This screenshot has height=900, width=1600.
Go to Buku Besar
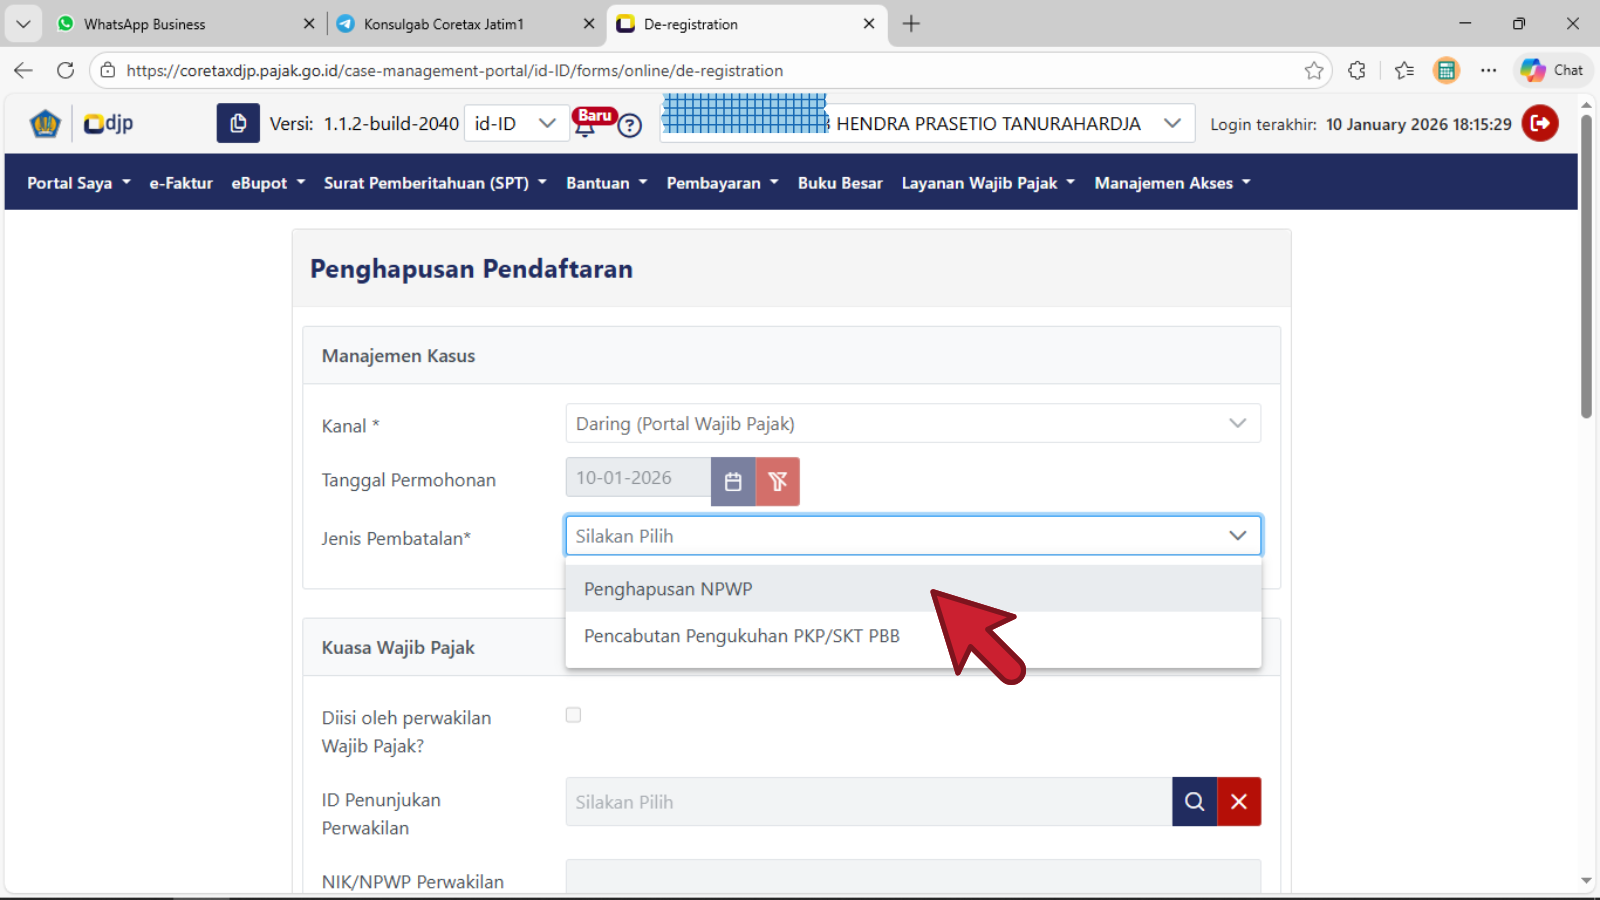tap(839, 183)
